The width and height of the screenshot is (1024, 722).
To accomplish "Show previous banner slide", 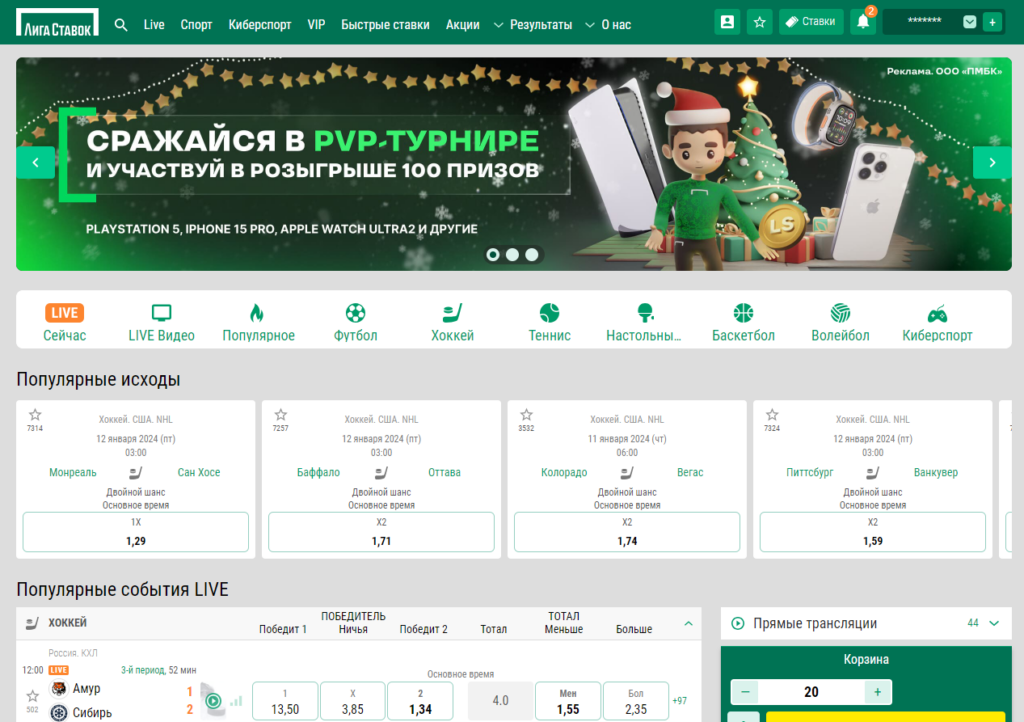I will (x=35, y=163).
